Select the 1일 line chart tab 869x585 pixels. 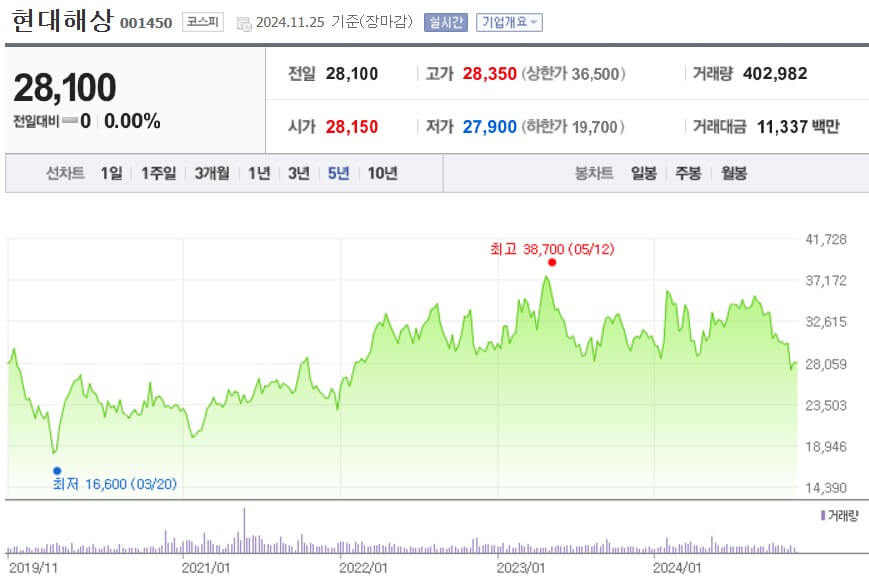[x=111, y=173]
